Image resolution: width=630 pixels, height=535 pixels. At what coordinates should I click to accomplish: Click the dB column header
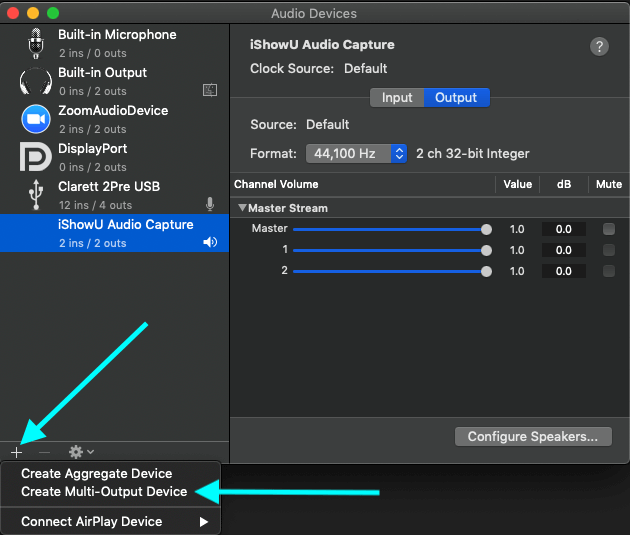[564, 184]
